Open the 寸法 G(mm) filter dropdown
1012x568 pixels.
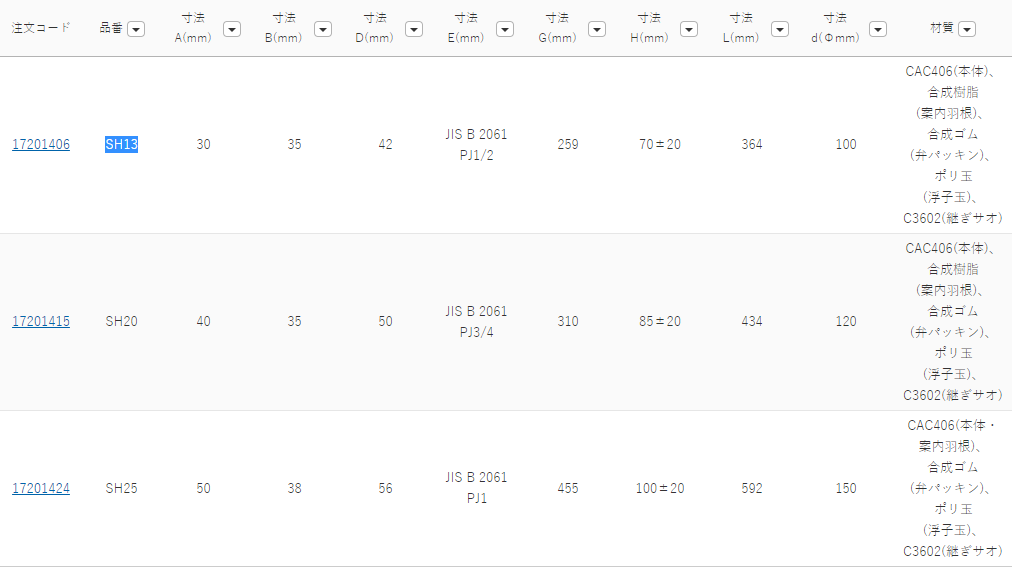coord(597,29)
